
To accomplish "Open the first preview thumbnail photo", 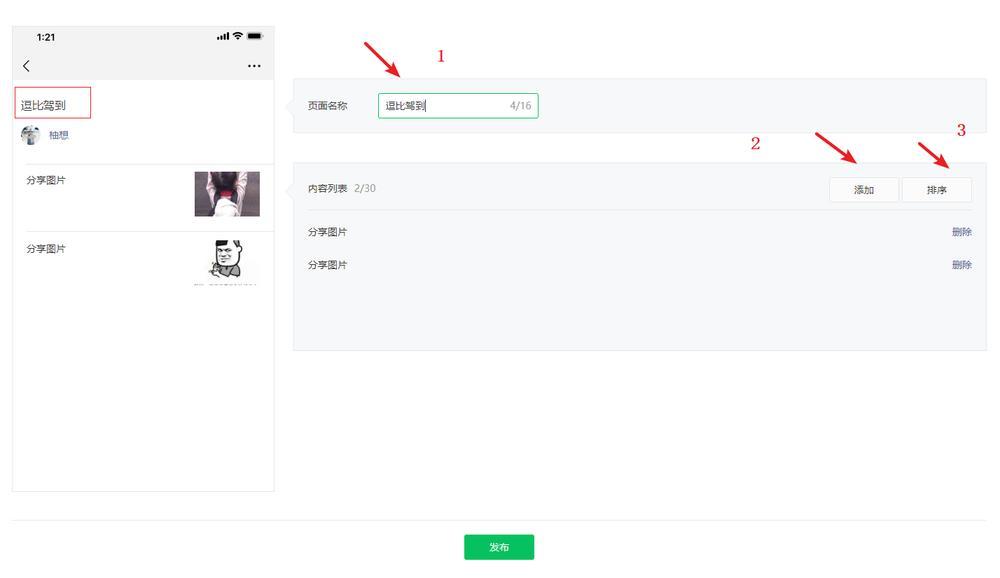I will coord(227,194).
